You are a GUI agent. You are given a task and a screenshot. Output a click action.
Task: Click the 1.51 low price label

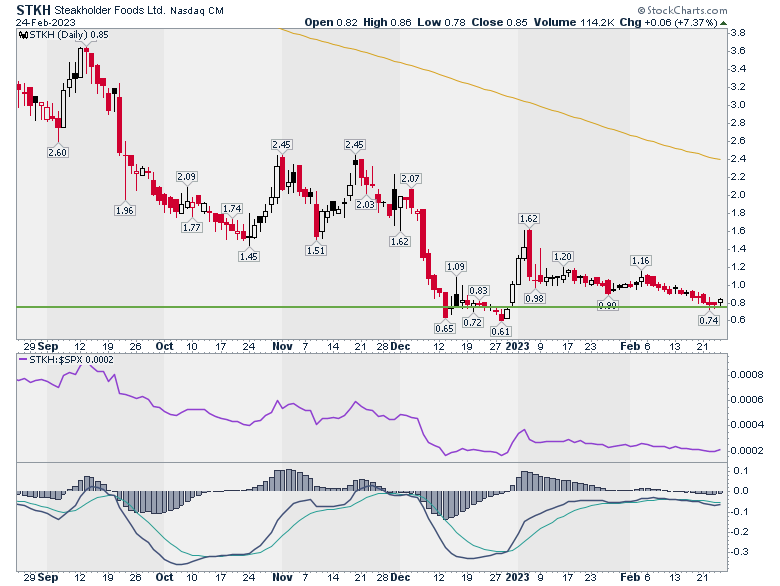click(x=316, y=250)
